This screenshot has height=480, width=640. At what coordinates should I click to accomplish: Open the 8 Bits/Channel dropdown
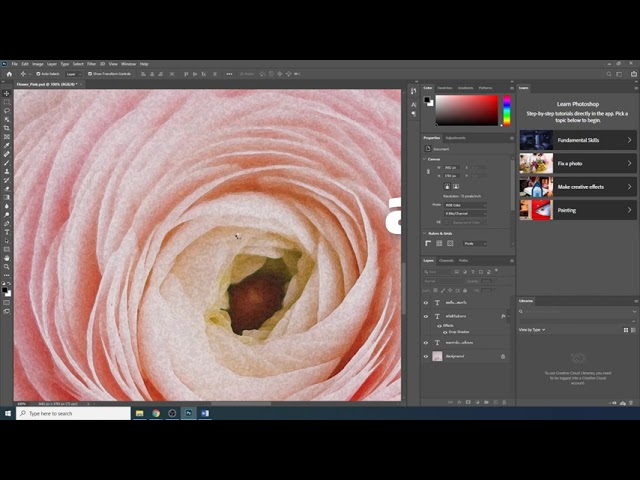coord(465,213)
